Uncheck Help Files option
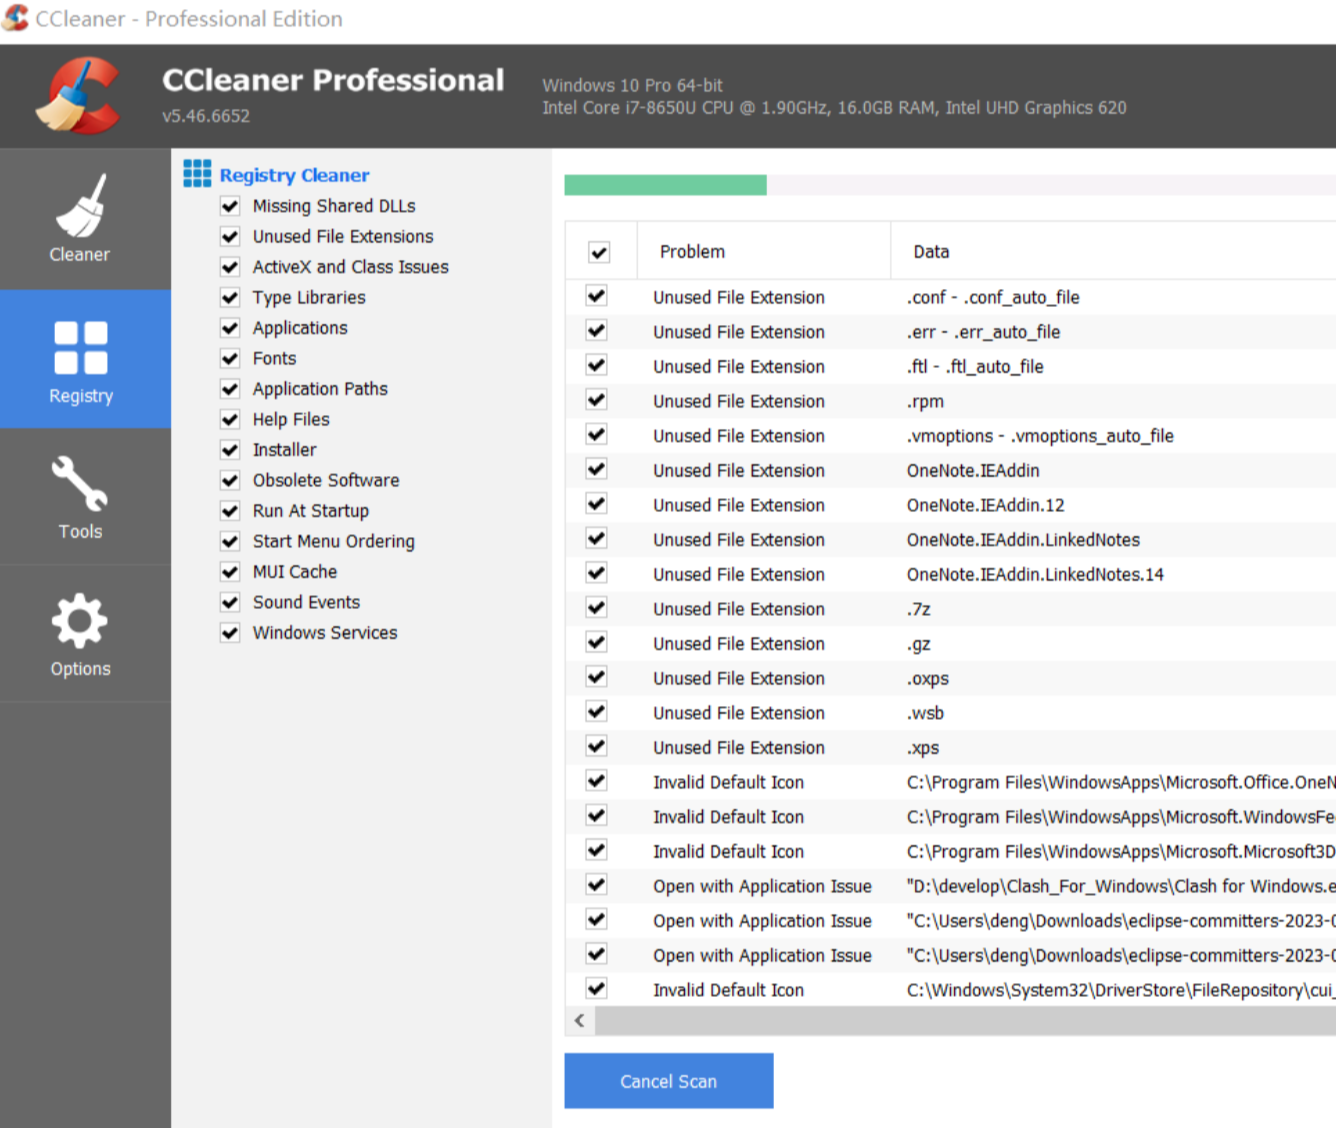The image size is (1336, 1128). 230,420
